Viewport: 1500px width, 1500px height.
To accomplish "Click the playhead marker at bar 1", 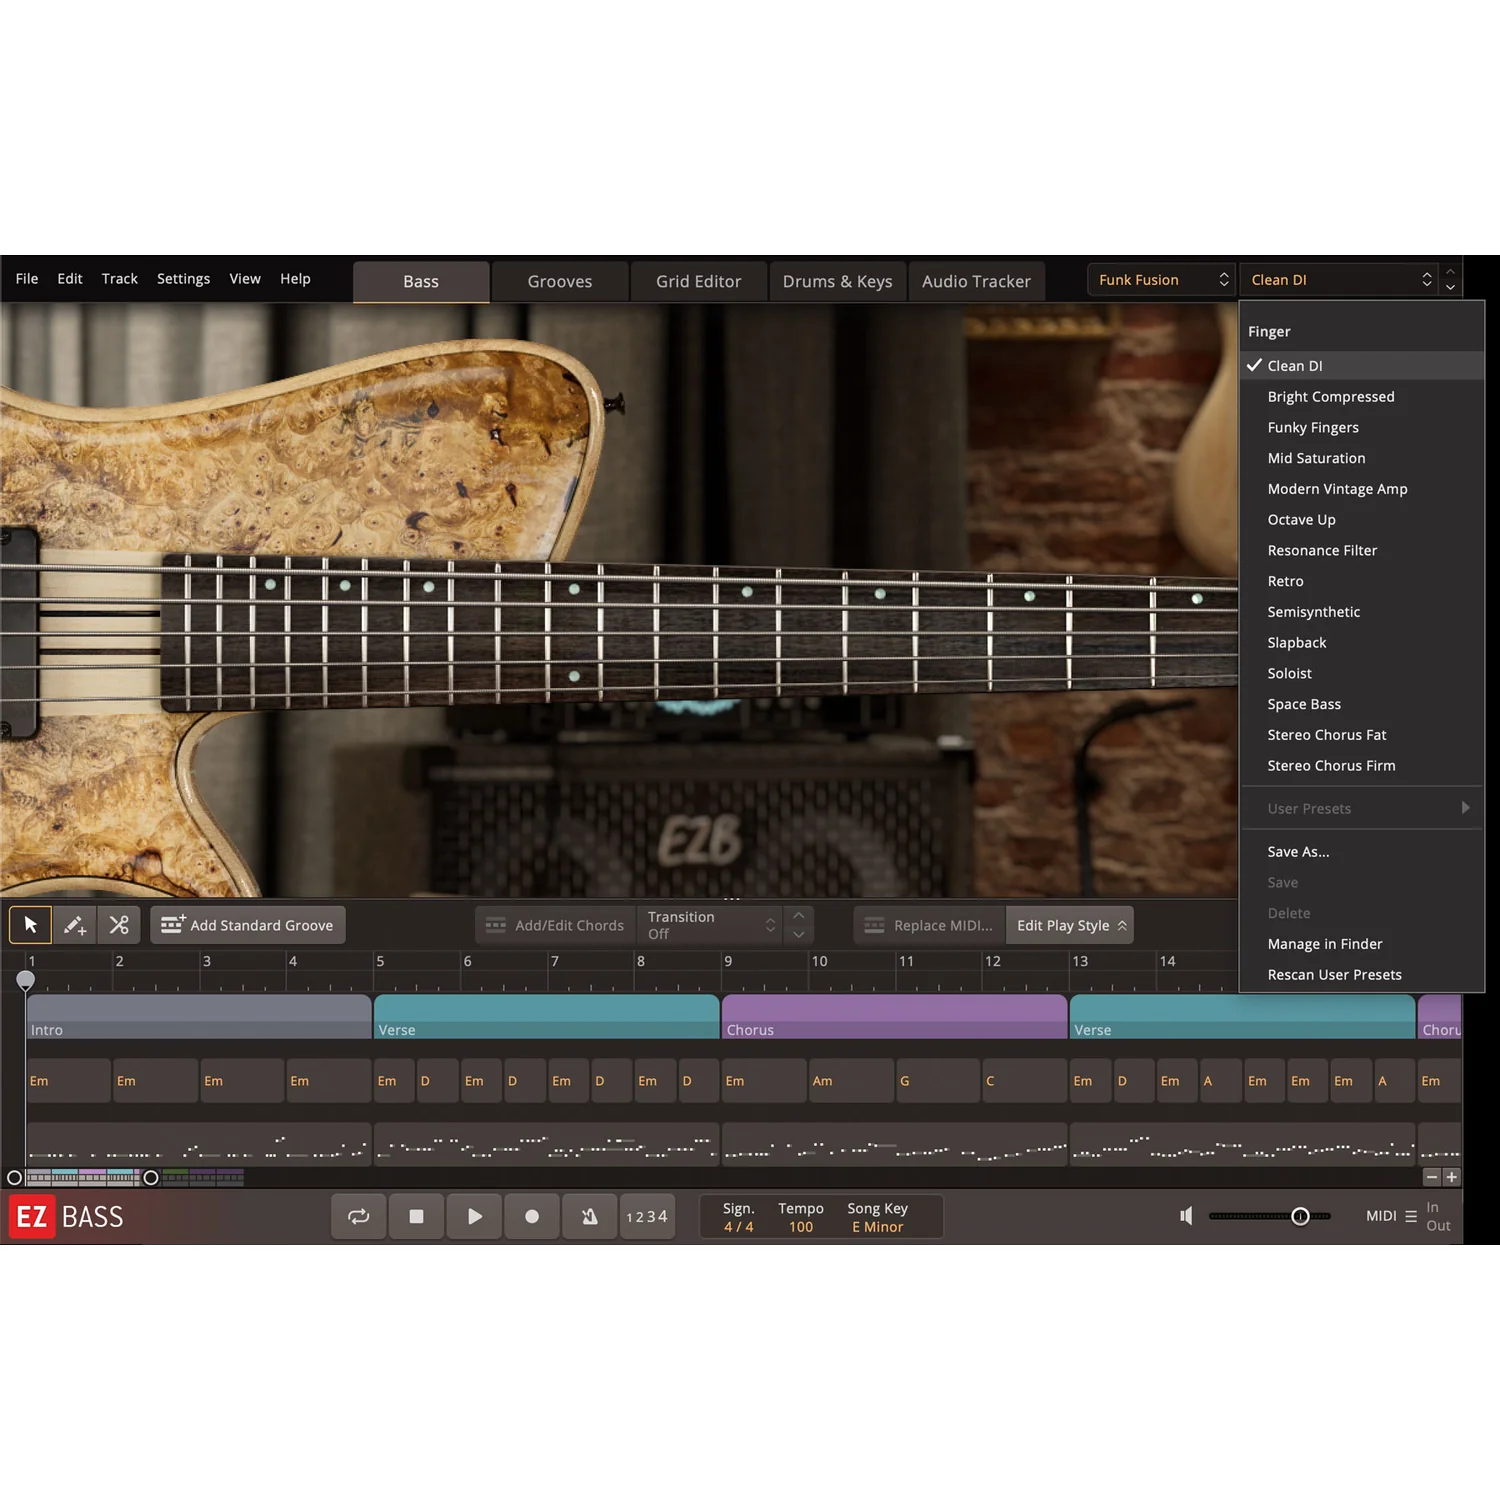I will [x=26, y=980].
